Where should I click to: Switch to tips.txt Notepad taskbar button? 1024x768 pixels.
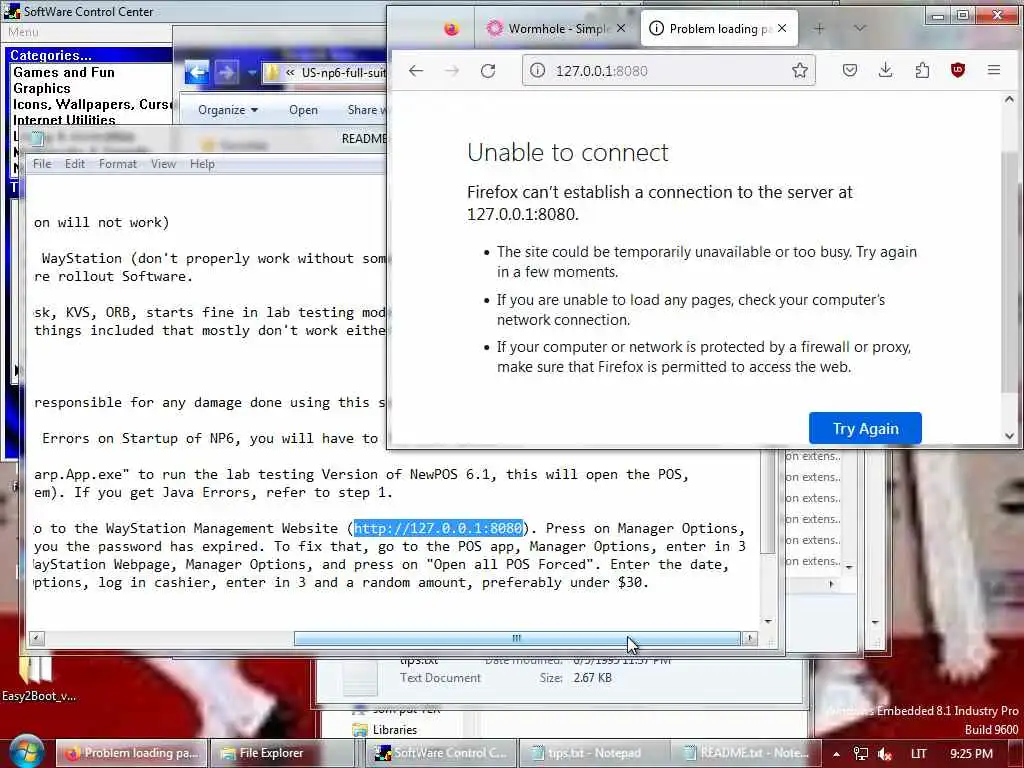(594, 753)
